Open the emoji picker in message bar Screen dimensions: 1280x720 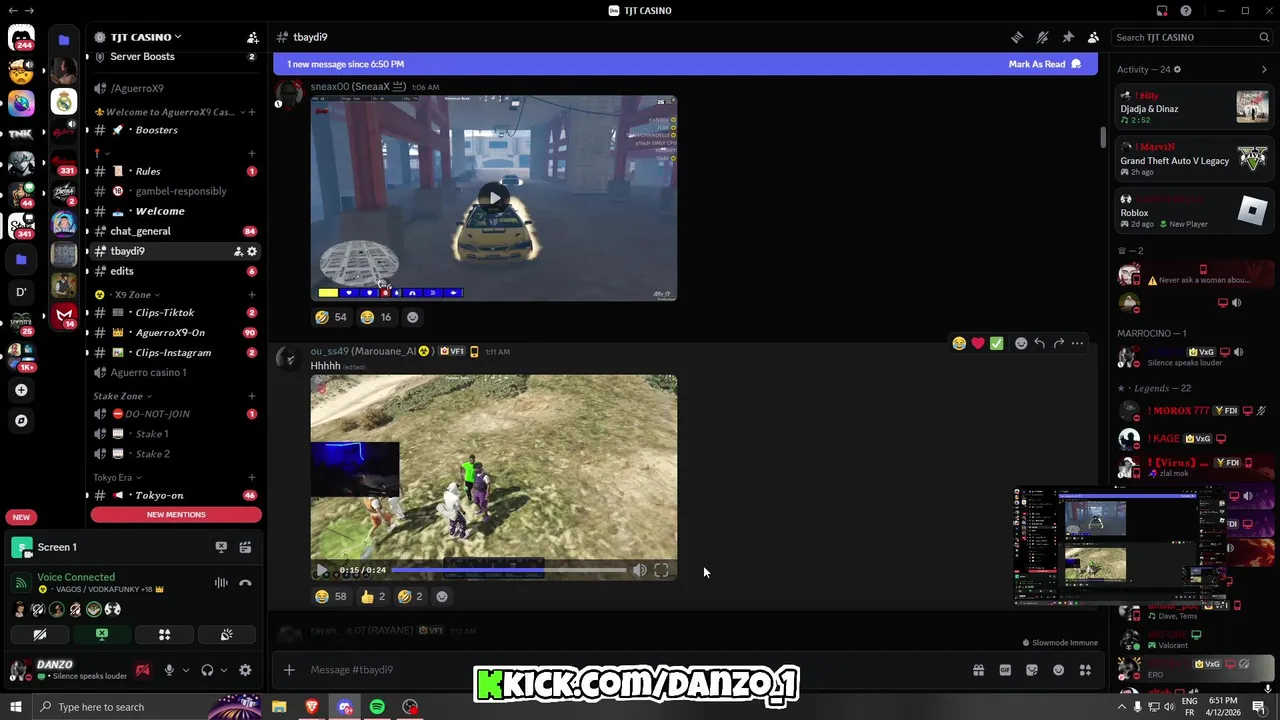point(1058,670)
